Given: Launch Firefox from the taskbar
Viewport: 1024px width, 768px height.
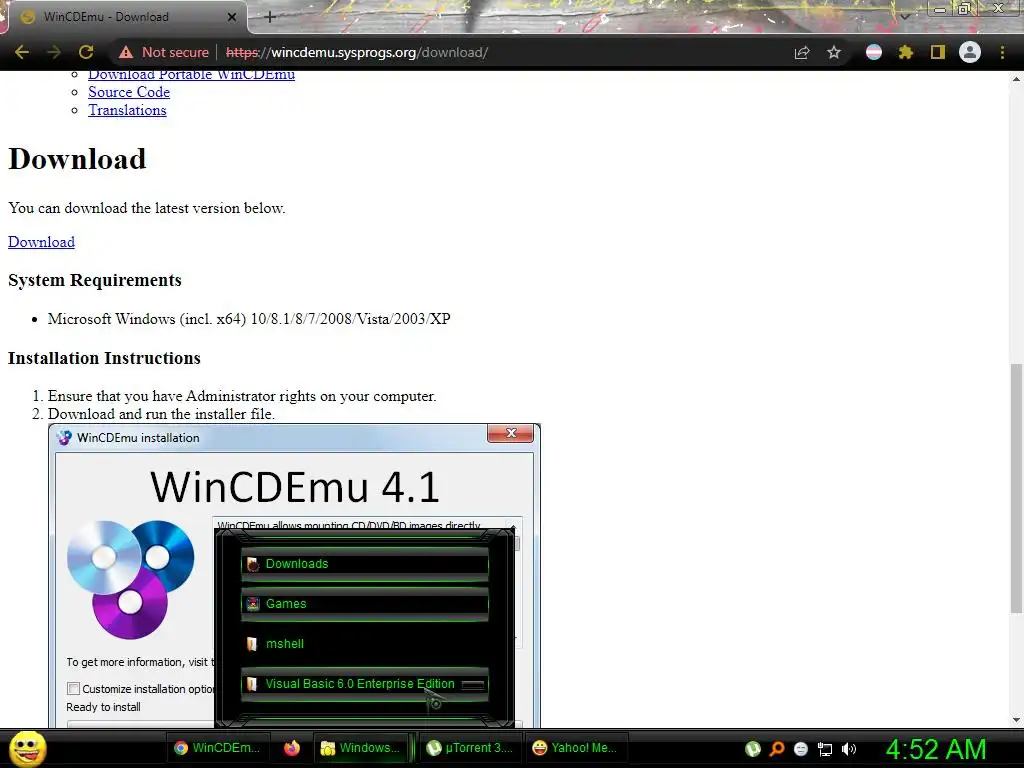Looking at the screenshot, I should tap(291, 748).
